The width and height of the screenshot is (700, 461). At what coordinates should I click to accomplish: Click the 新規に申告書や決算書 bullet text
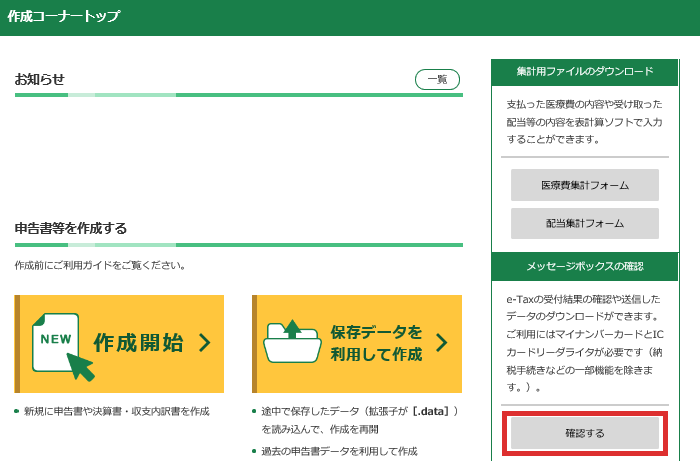tap(117, 411)
